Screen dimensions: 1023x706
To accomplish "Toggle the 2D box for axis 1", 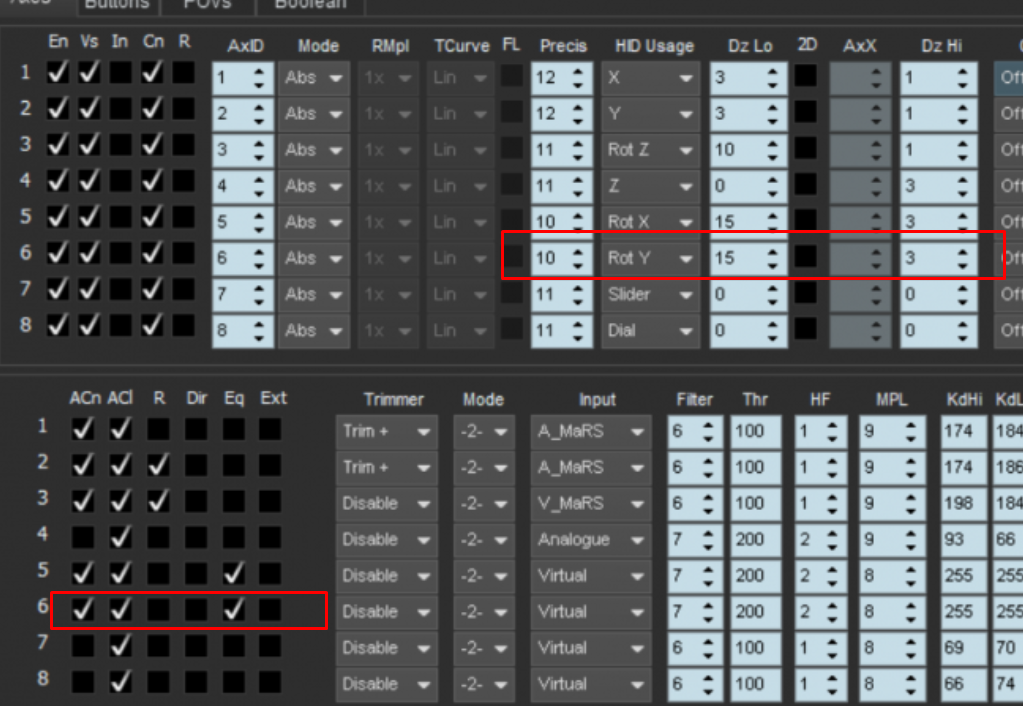I will [x=806, y=76].
